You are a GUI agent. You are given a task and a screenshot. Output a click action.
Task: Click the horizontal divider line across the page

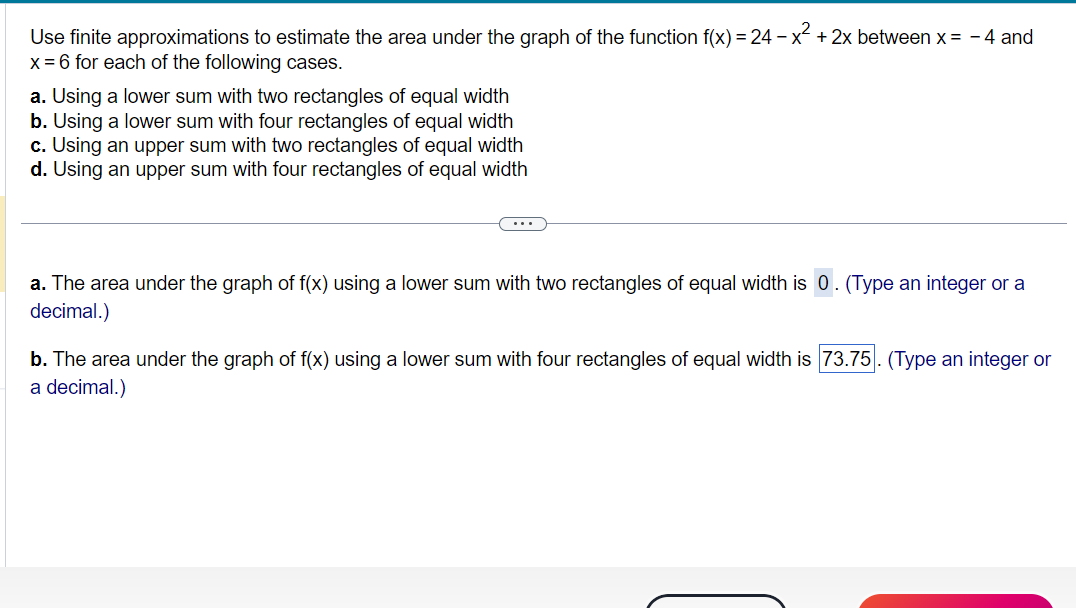point(250,223)
